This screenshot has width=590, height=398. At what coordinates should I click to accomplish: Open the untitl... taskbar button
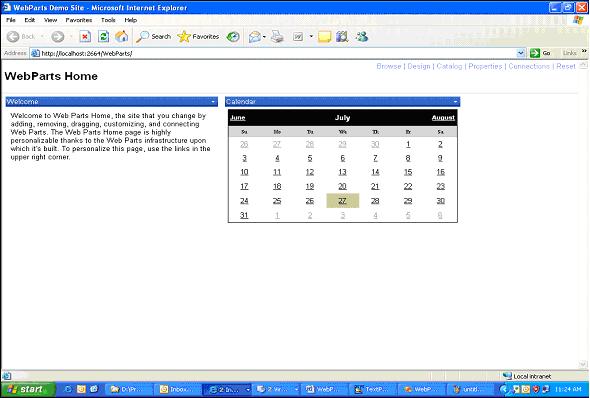(x=470, y=389)
